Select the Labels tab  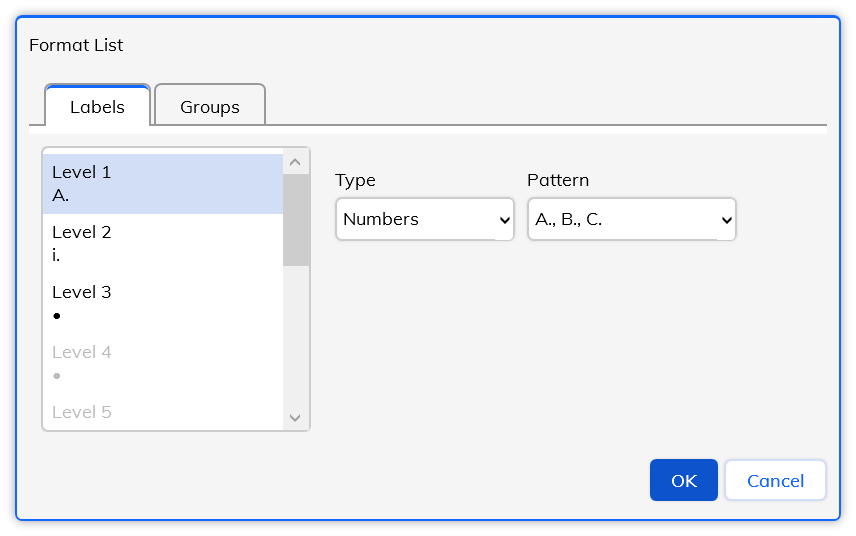tap(97, 106)
